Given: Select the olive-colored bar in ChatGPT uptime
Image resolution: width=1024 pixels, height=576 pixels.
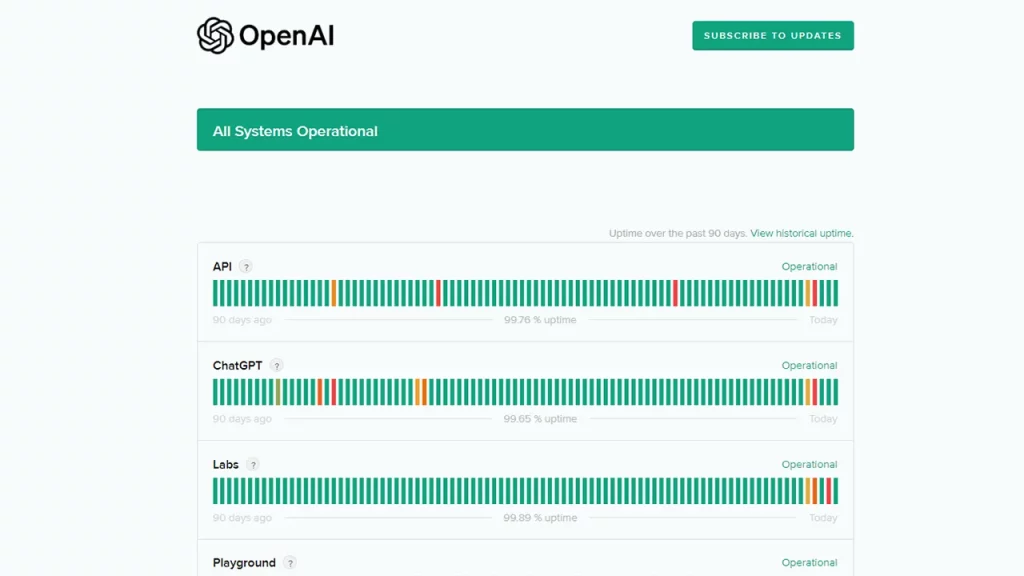Looking at the screenshot, I should (278, 392).
